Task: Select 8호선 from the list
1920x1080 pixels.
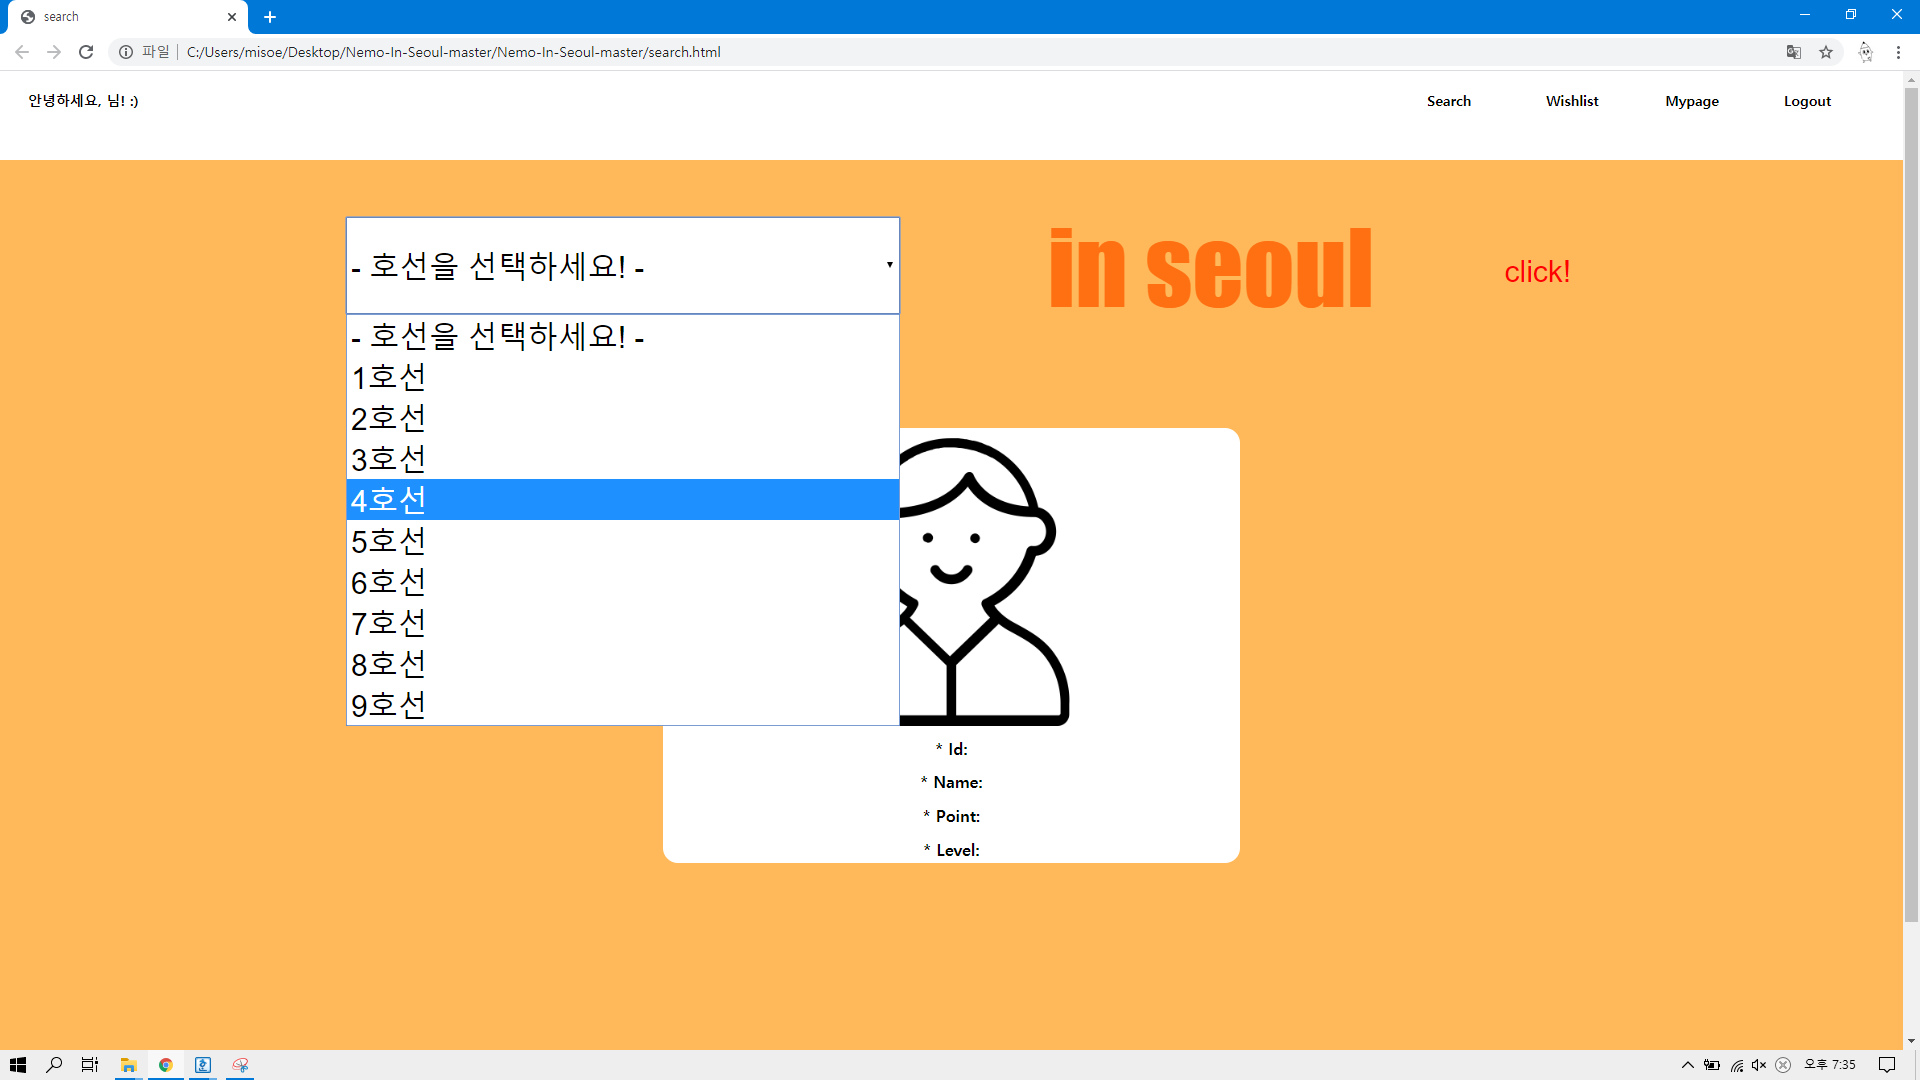Action: (623, 664)
